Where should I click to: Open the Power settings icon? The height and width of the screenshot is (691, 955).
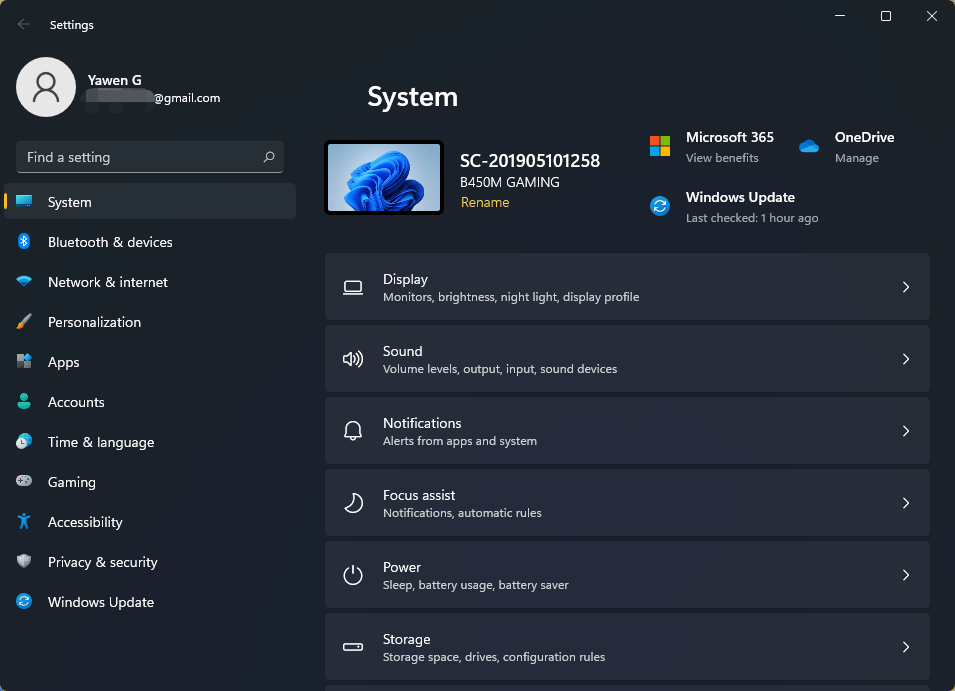(353, 575)
